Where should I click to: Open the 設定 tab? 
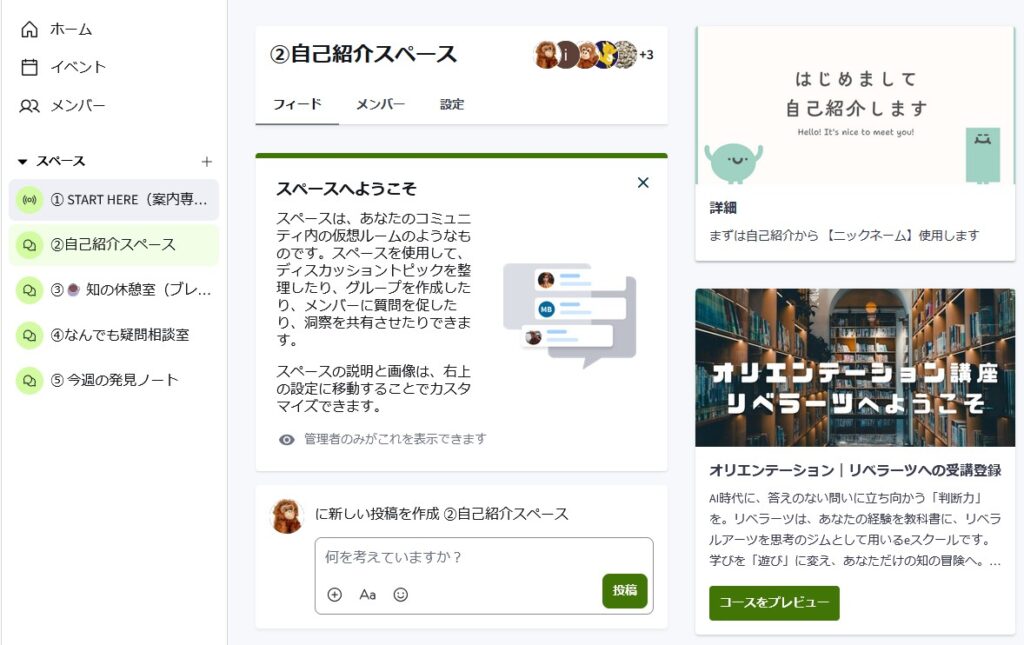tap(452, 104)
